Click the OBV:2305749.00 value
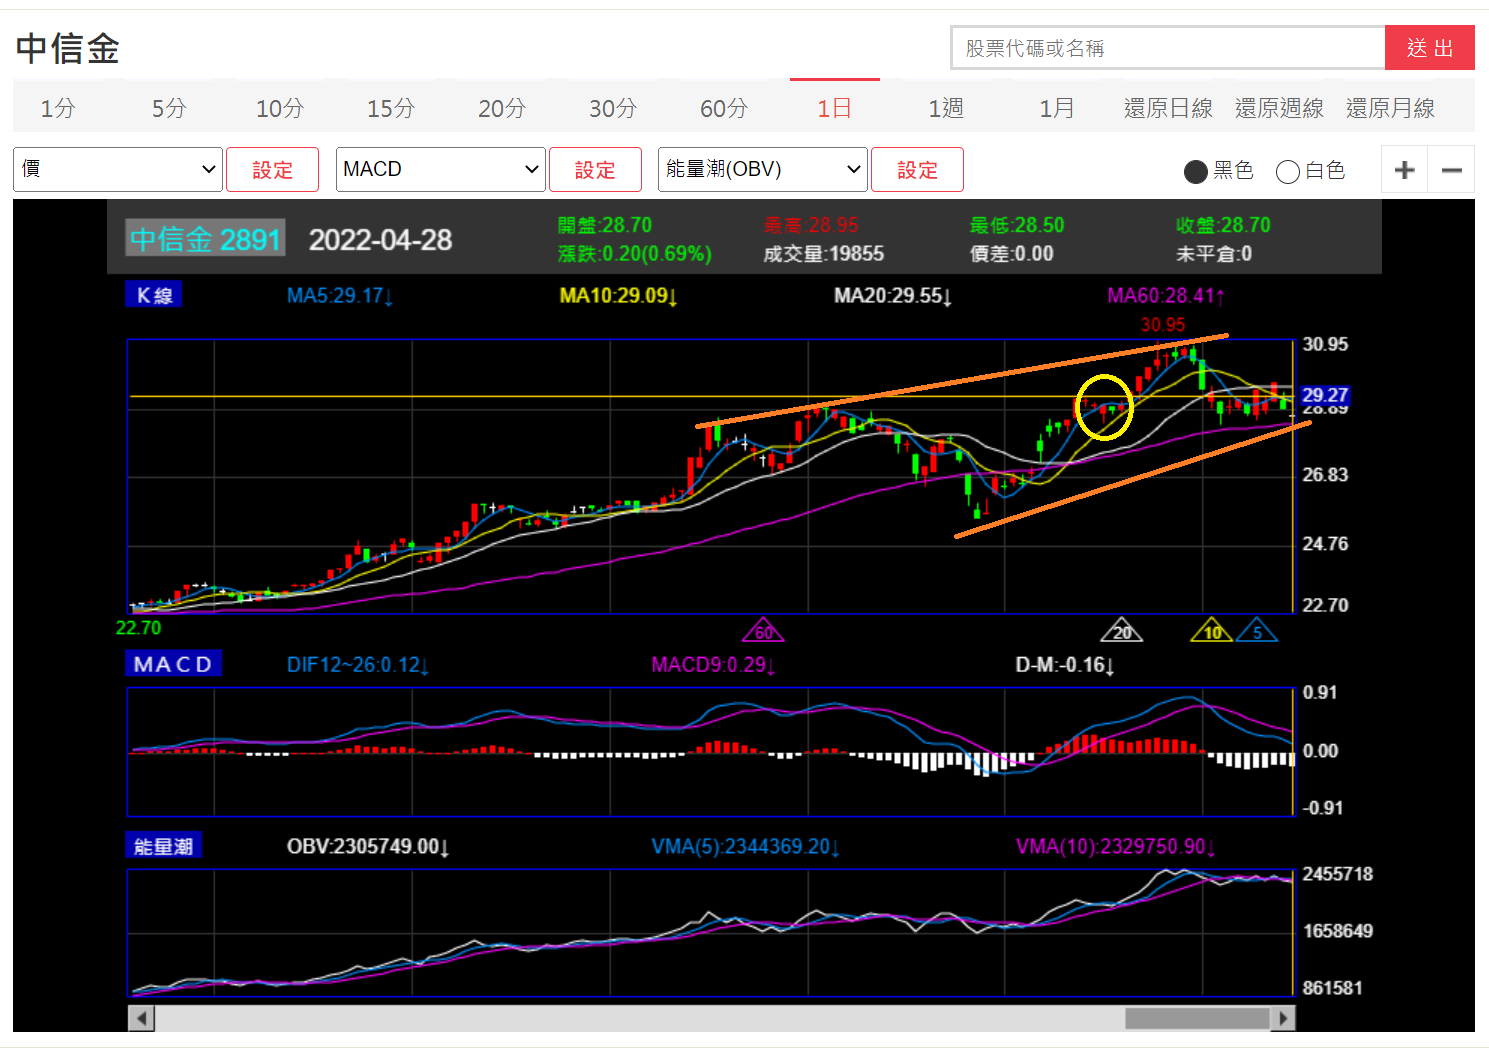The height and width of the screenshot is (1051, 1489). pyautogui.click(x=368, y=847)
